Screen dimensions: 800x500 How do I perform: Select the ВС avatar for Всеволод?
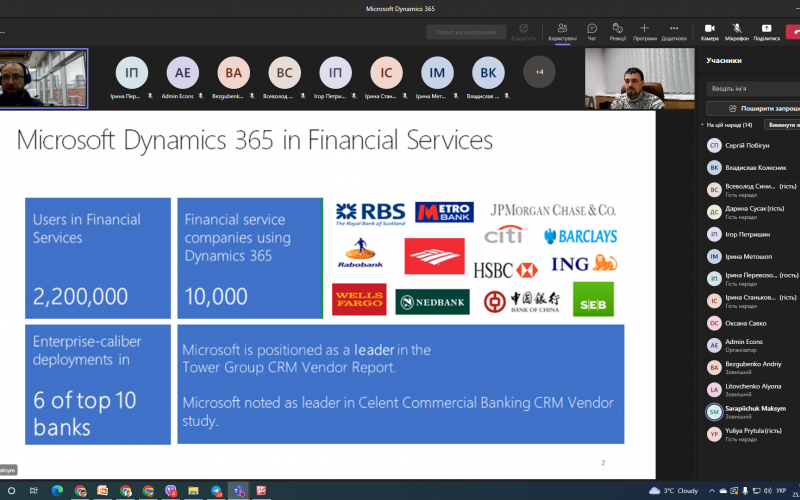pos(285,73)
